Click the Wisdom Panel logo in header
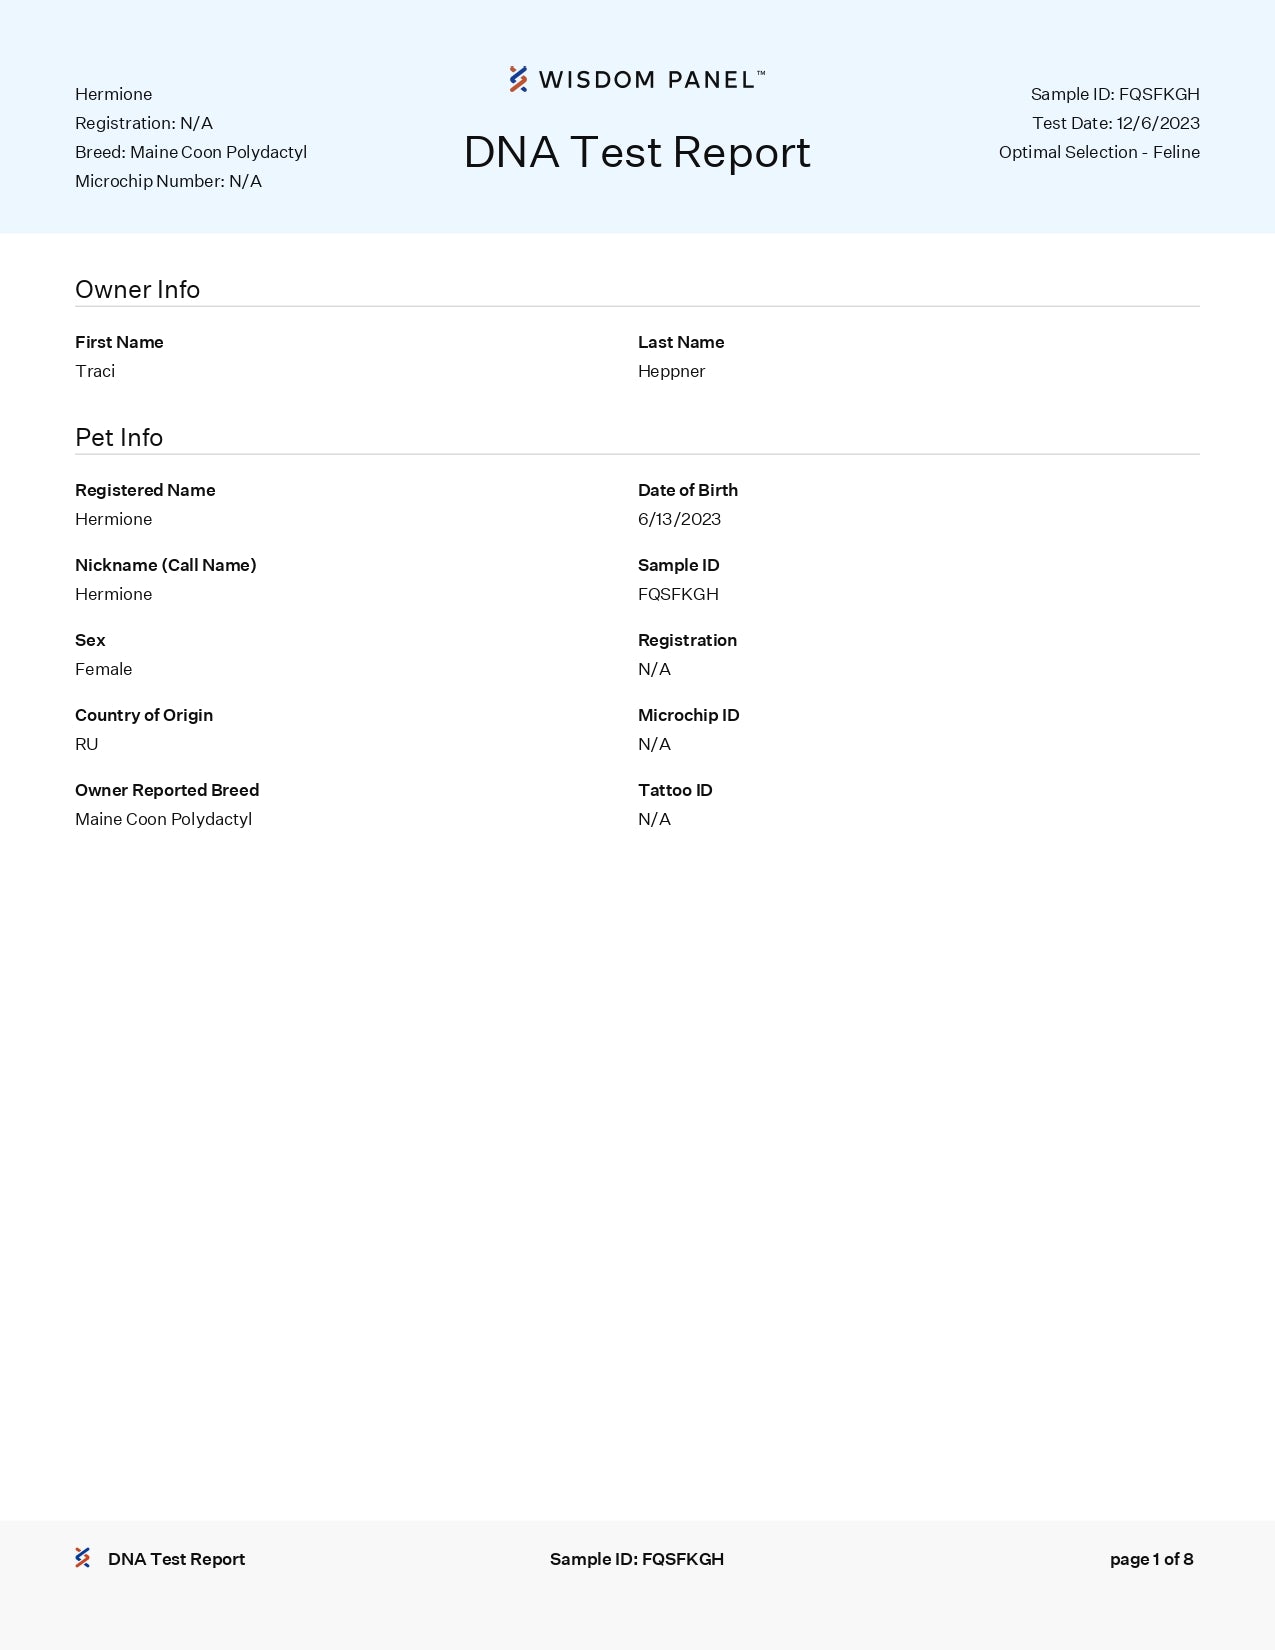 coord(637,80)
